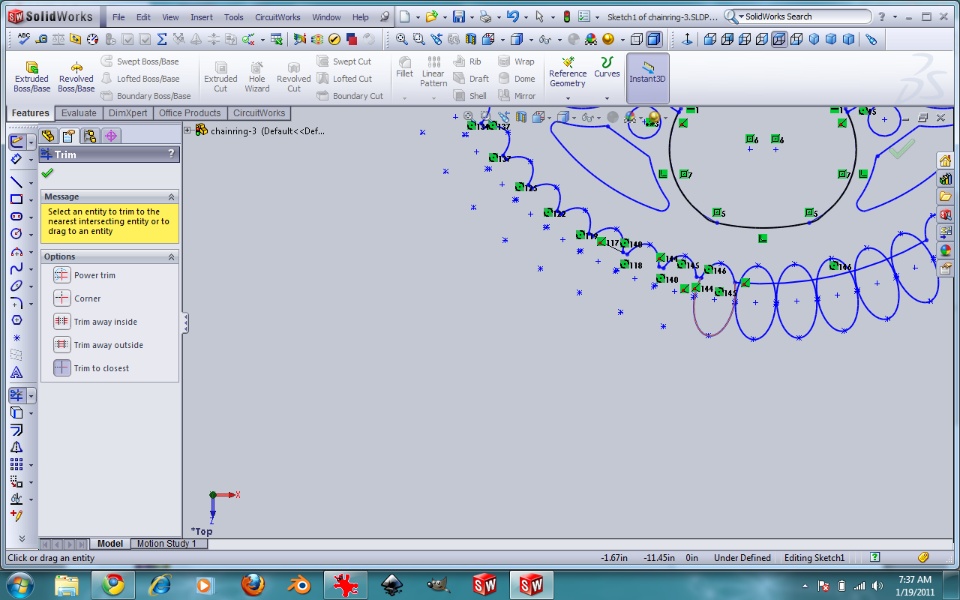Click the Extruded Boss/Base tool

click(x=32, y=77)
